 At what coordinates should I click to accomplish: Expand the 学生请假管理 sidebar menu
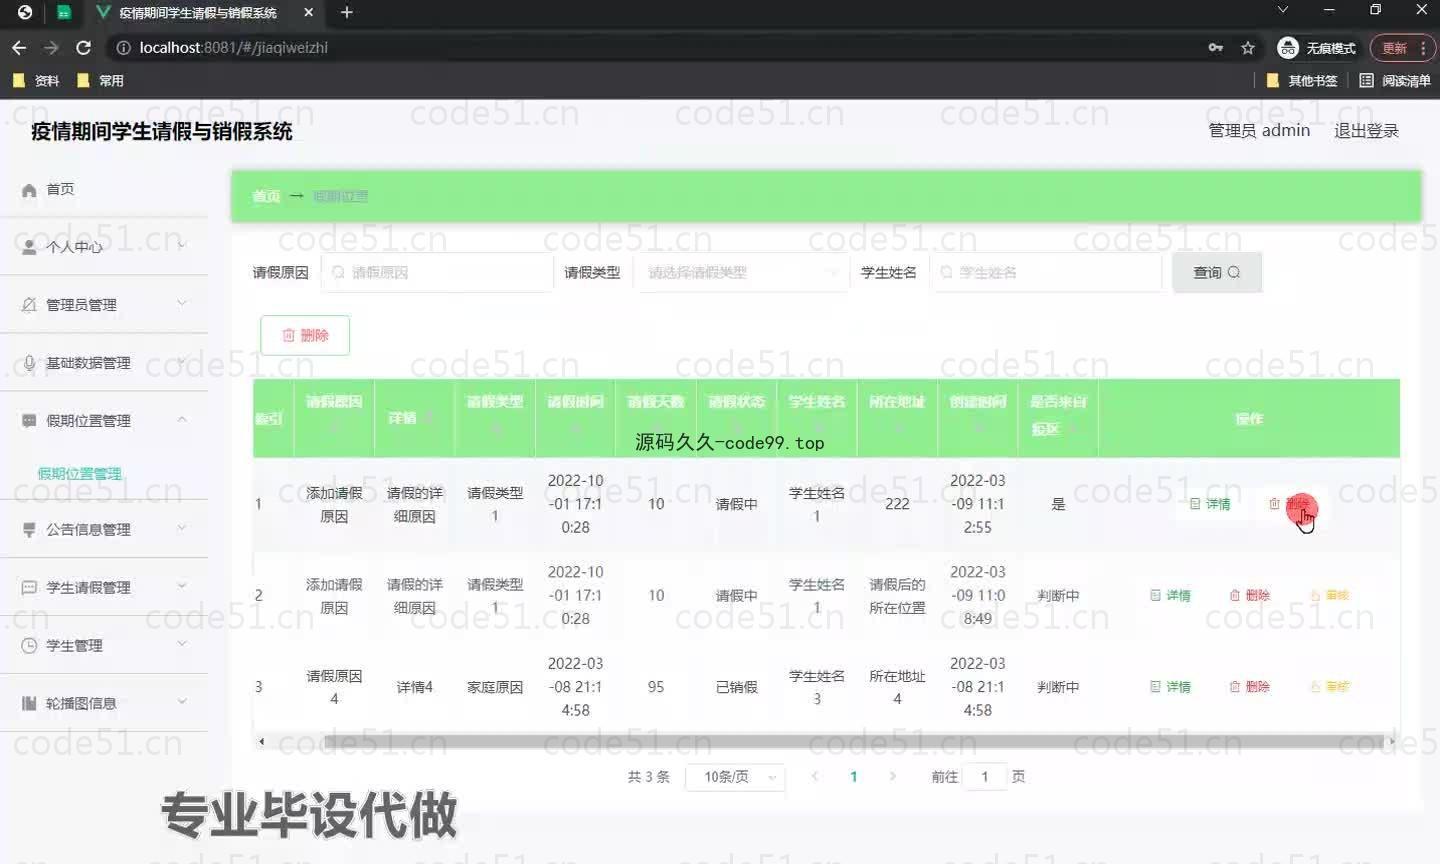click(104, 588)
